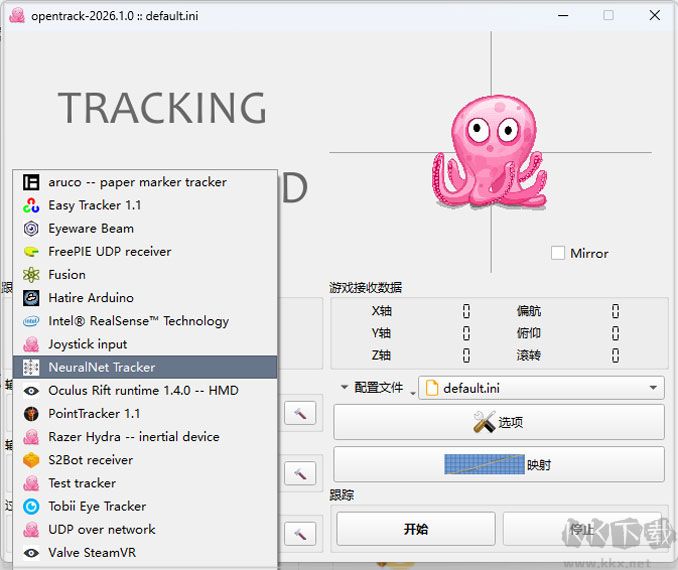Image resolution: width=678 pixels, height=570 pixels.
Task: Click the 偏航 yaw value readout
Action: pyautogui.click(x=615, y=311)
